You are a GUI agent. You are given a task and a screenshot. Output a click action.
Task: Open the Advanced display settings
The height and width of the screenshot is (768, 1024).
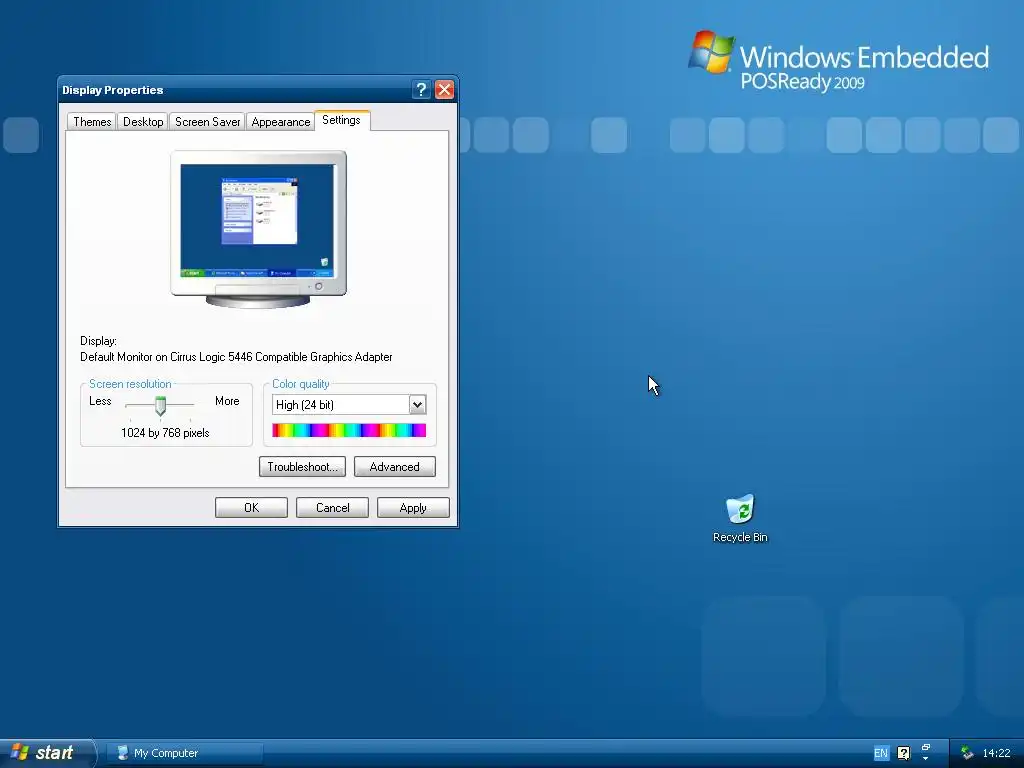[394, 467]
